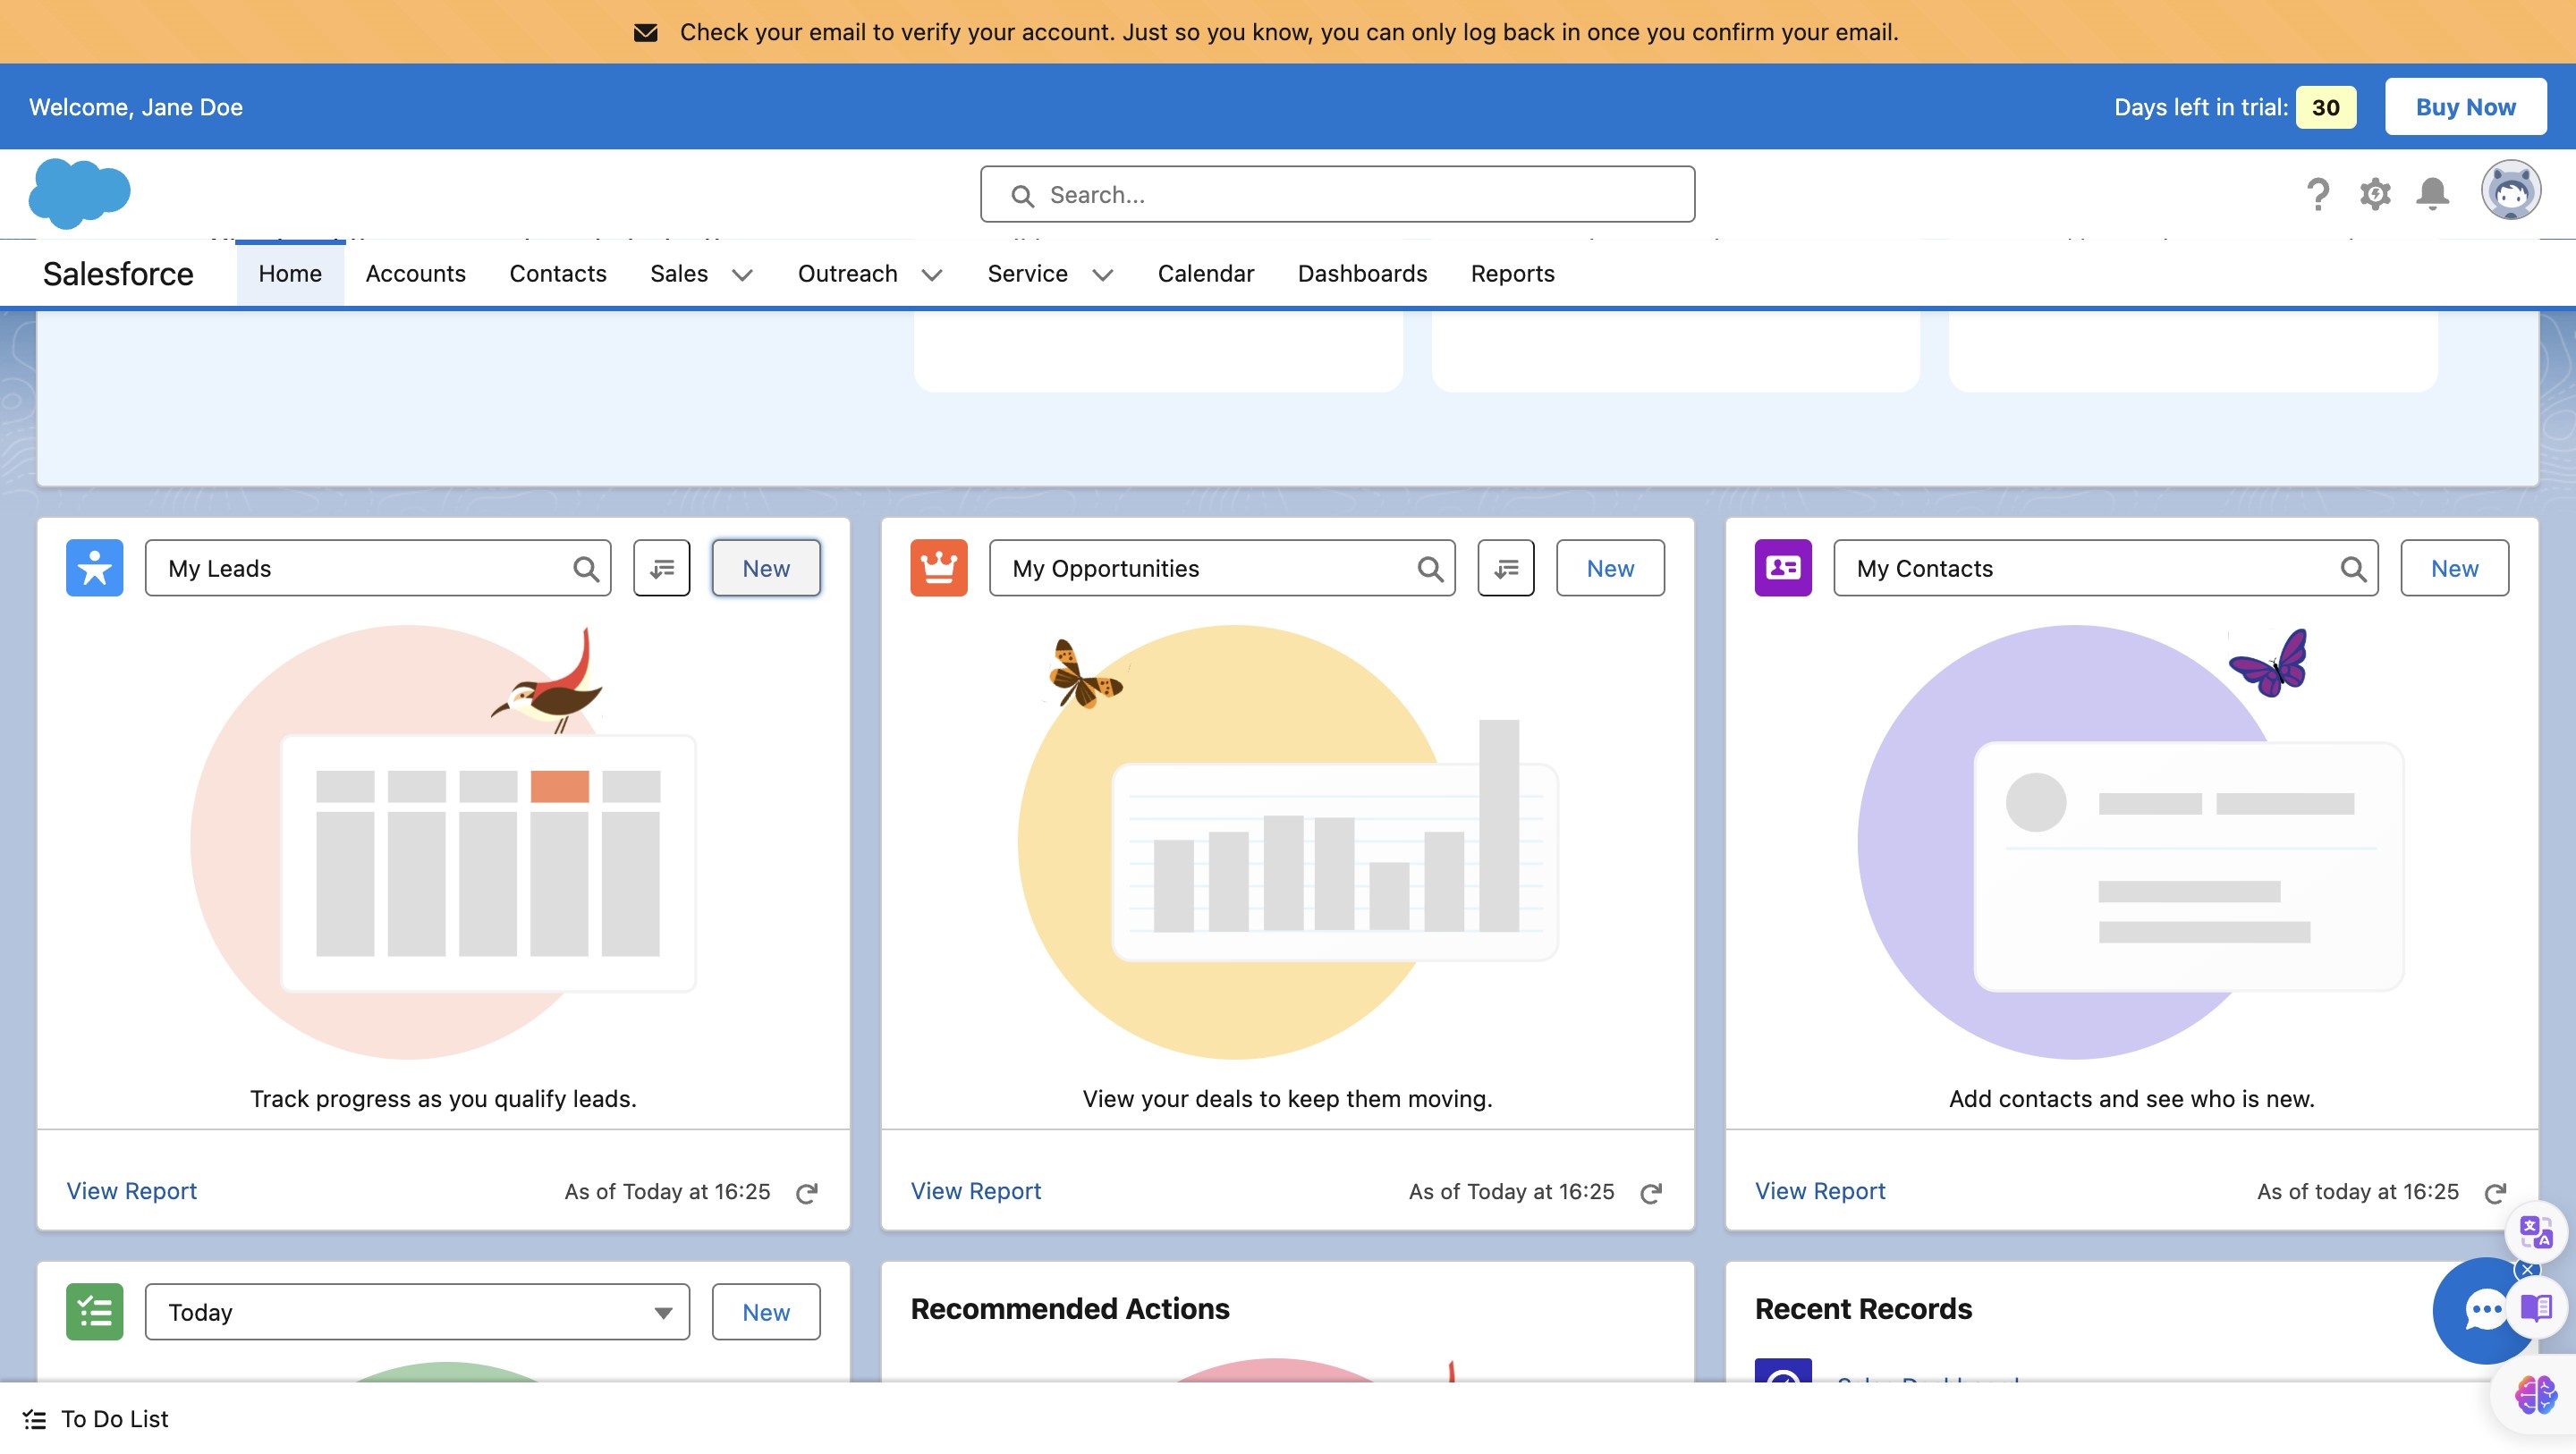Expand the Service menu chevron
The height and width of the screenshot is (1454, 2576).
click(x=1102, y=275)
